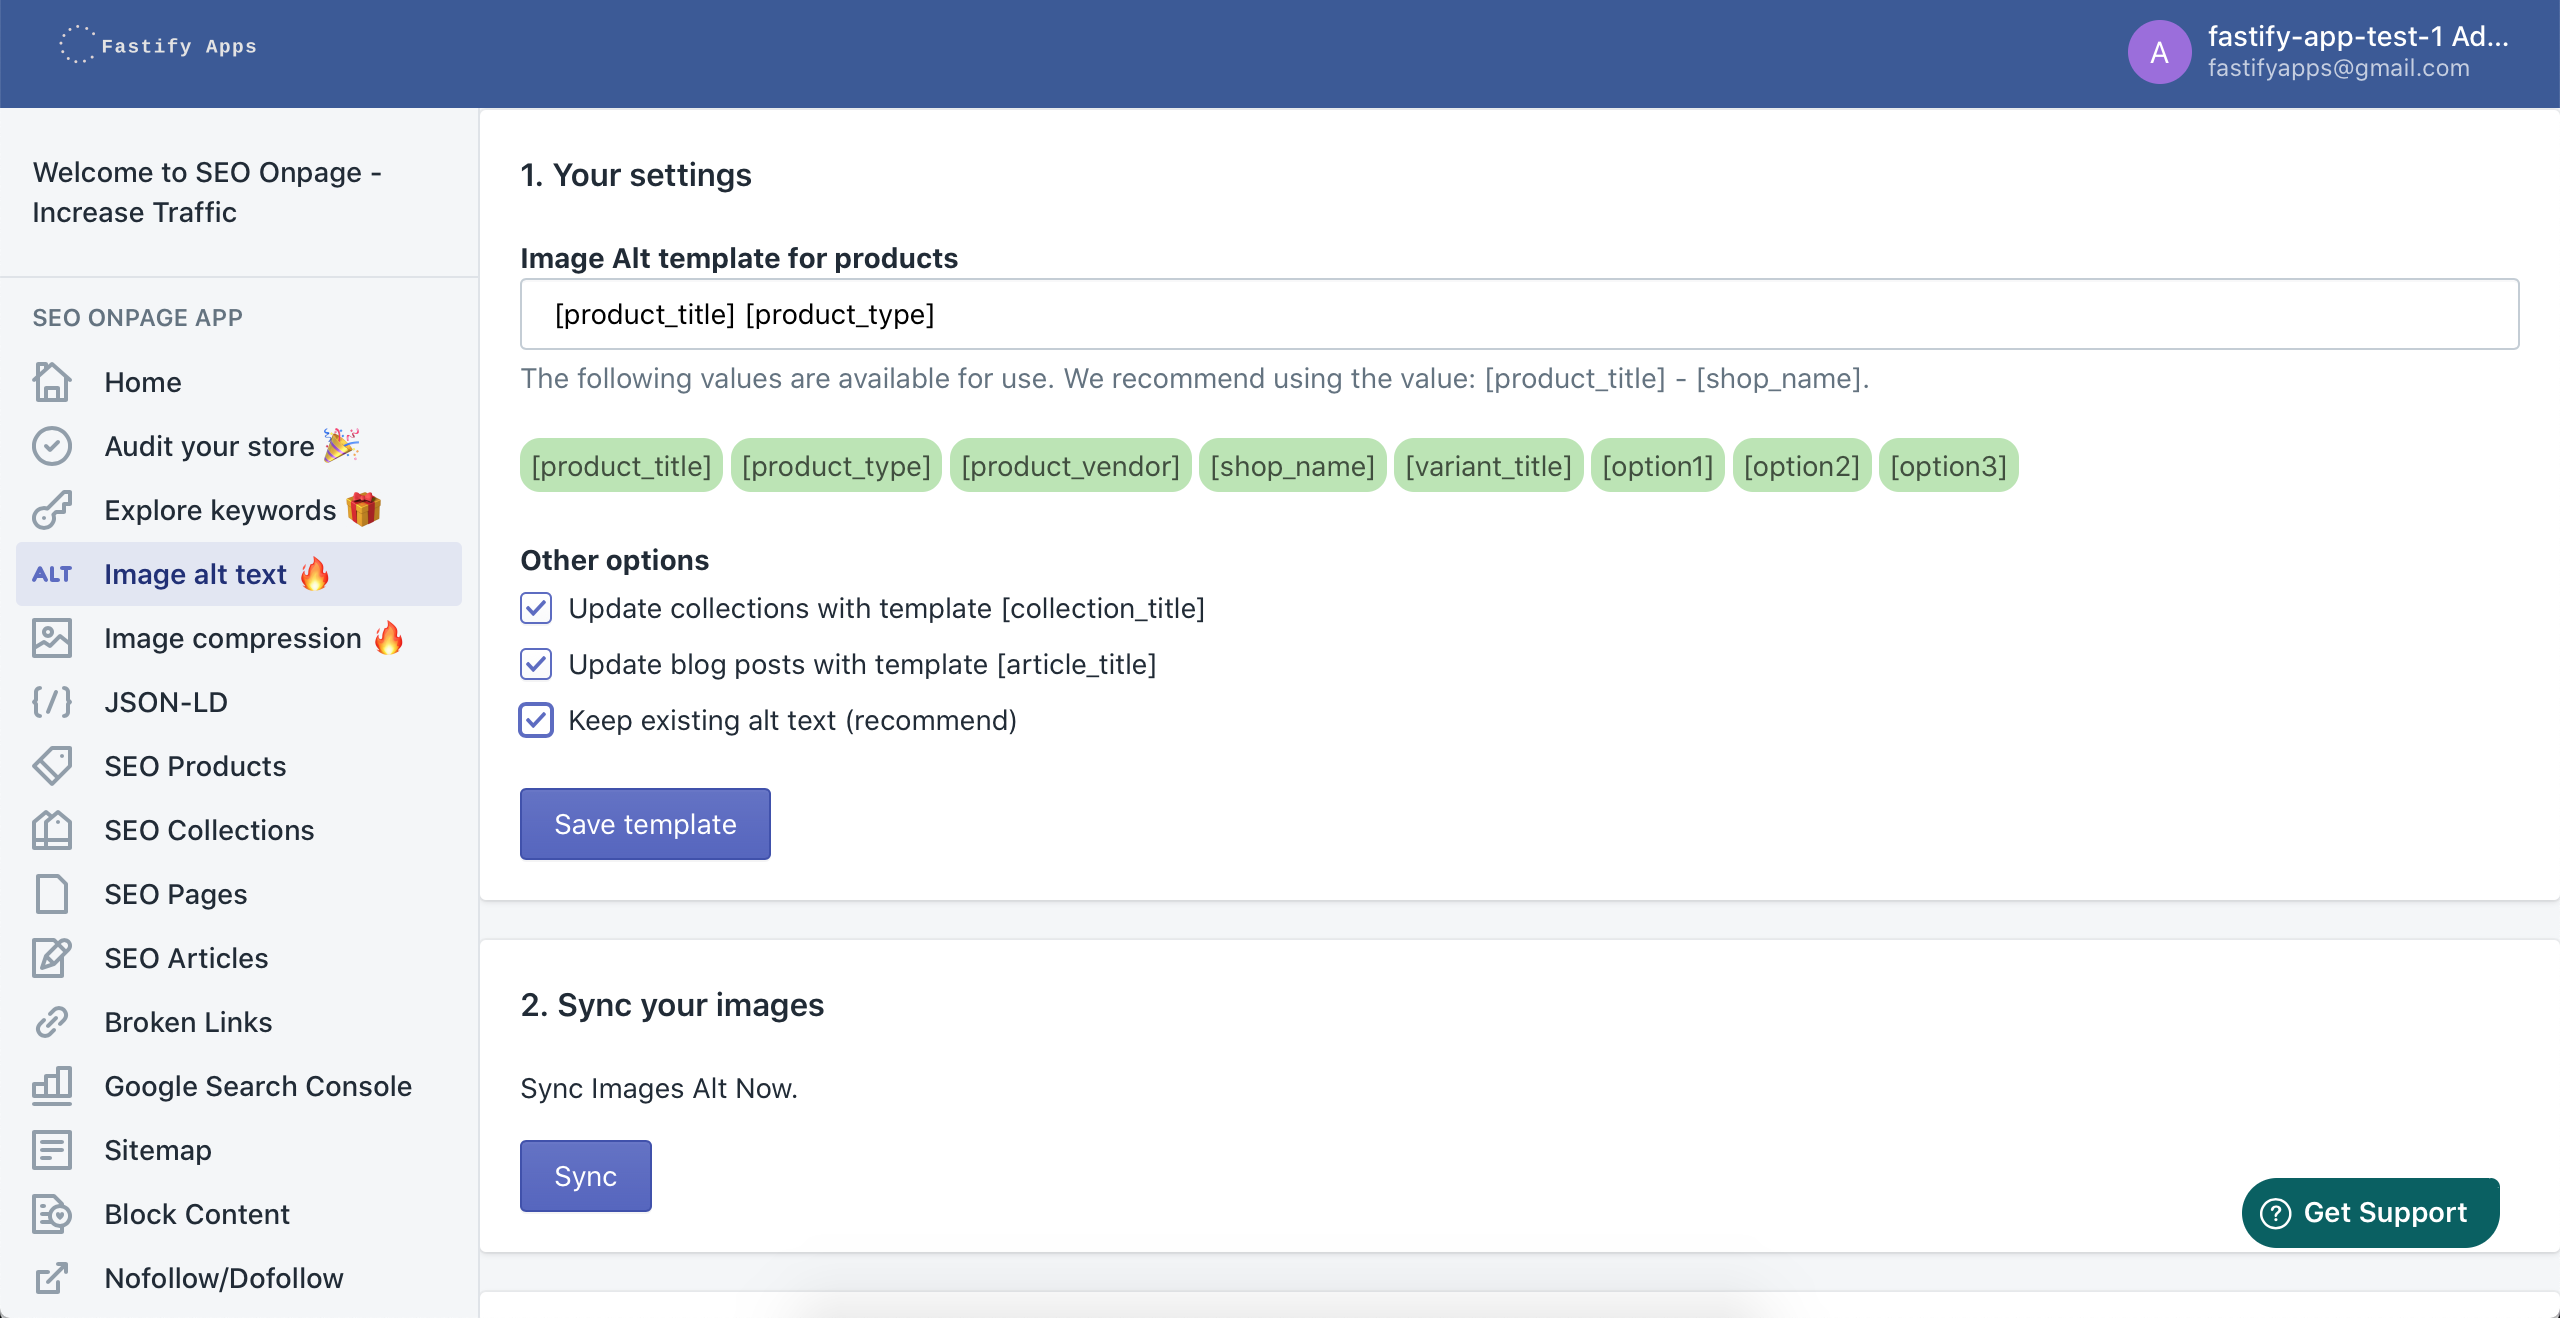Image resolution: width=2560 pixels, height=1318 pixels.
Task: Insert the [shop_name] tag
Action: pos(1292,465)
